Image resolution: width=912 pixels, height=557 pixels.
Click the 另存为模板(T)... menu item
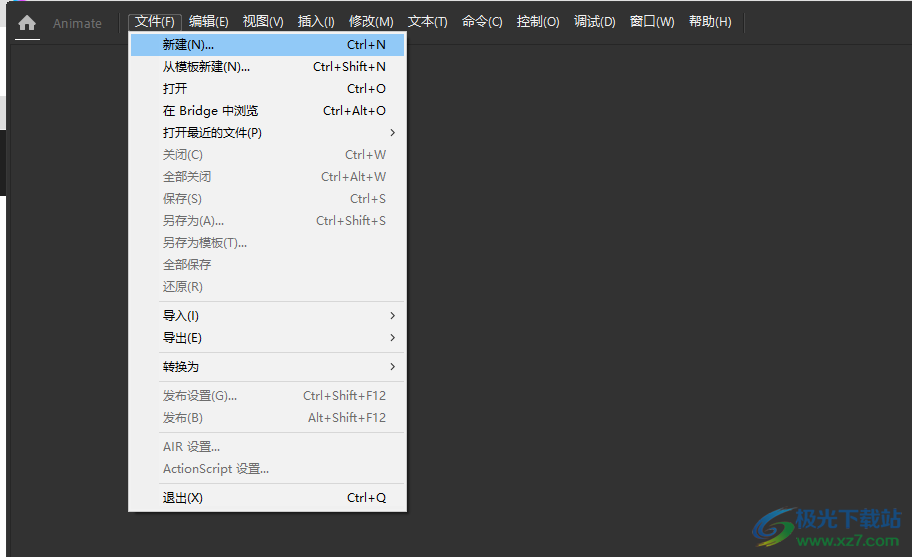click(267, 243)
